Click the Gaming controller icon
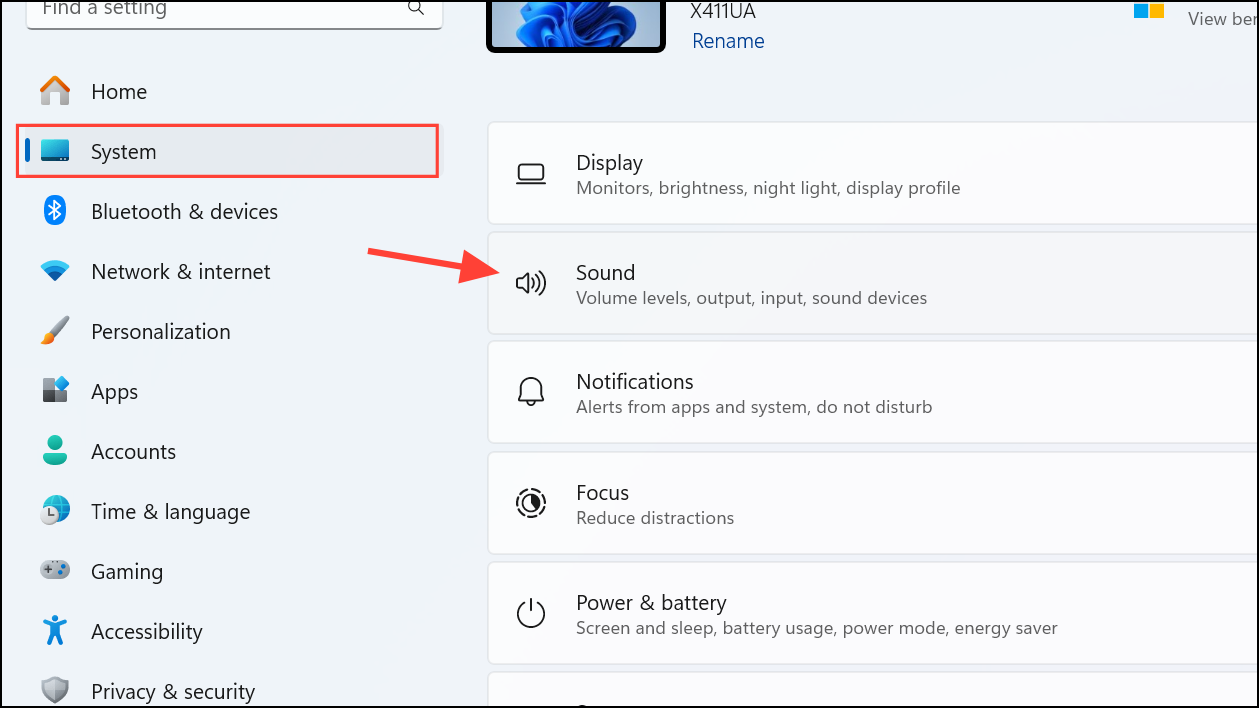The image size is (1259, 708). pyautogui.click(x=54, y=570)
